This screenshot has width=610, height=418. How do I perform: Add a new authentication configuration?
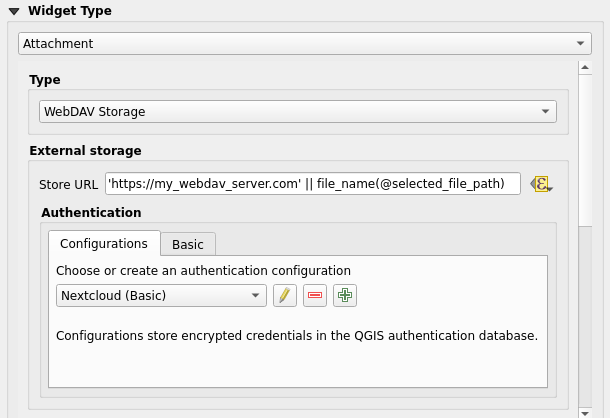pos(345,295)
